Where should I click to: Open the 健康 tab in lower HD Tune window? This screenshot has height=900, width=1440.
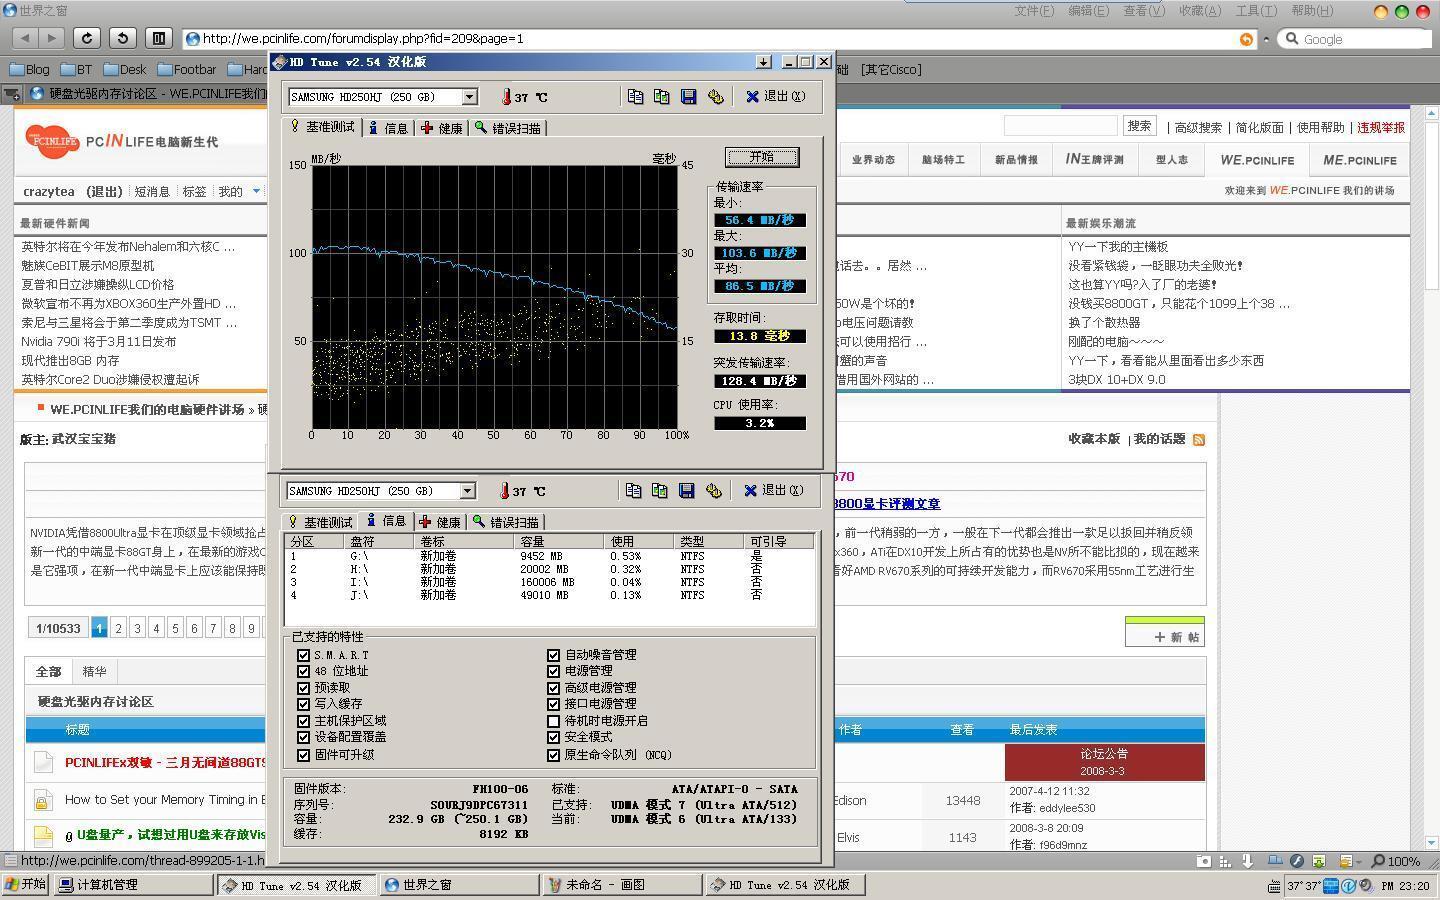440,522
